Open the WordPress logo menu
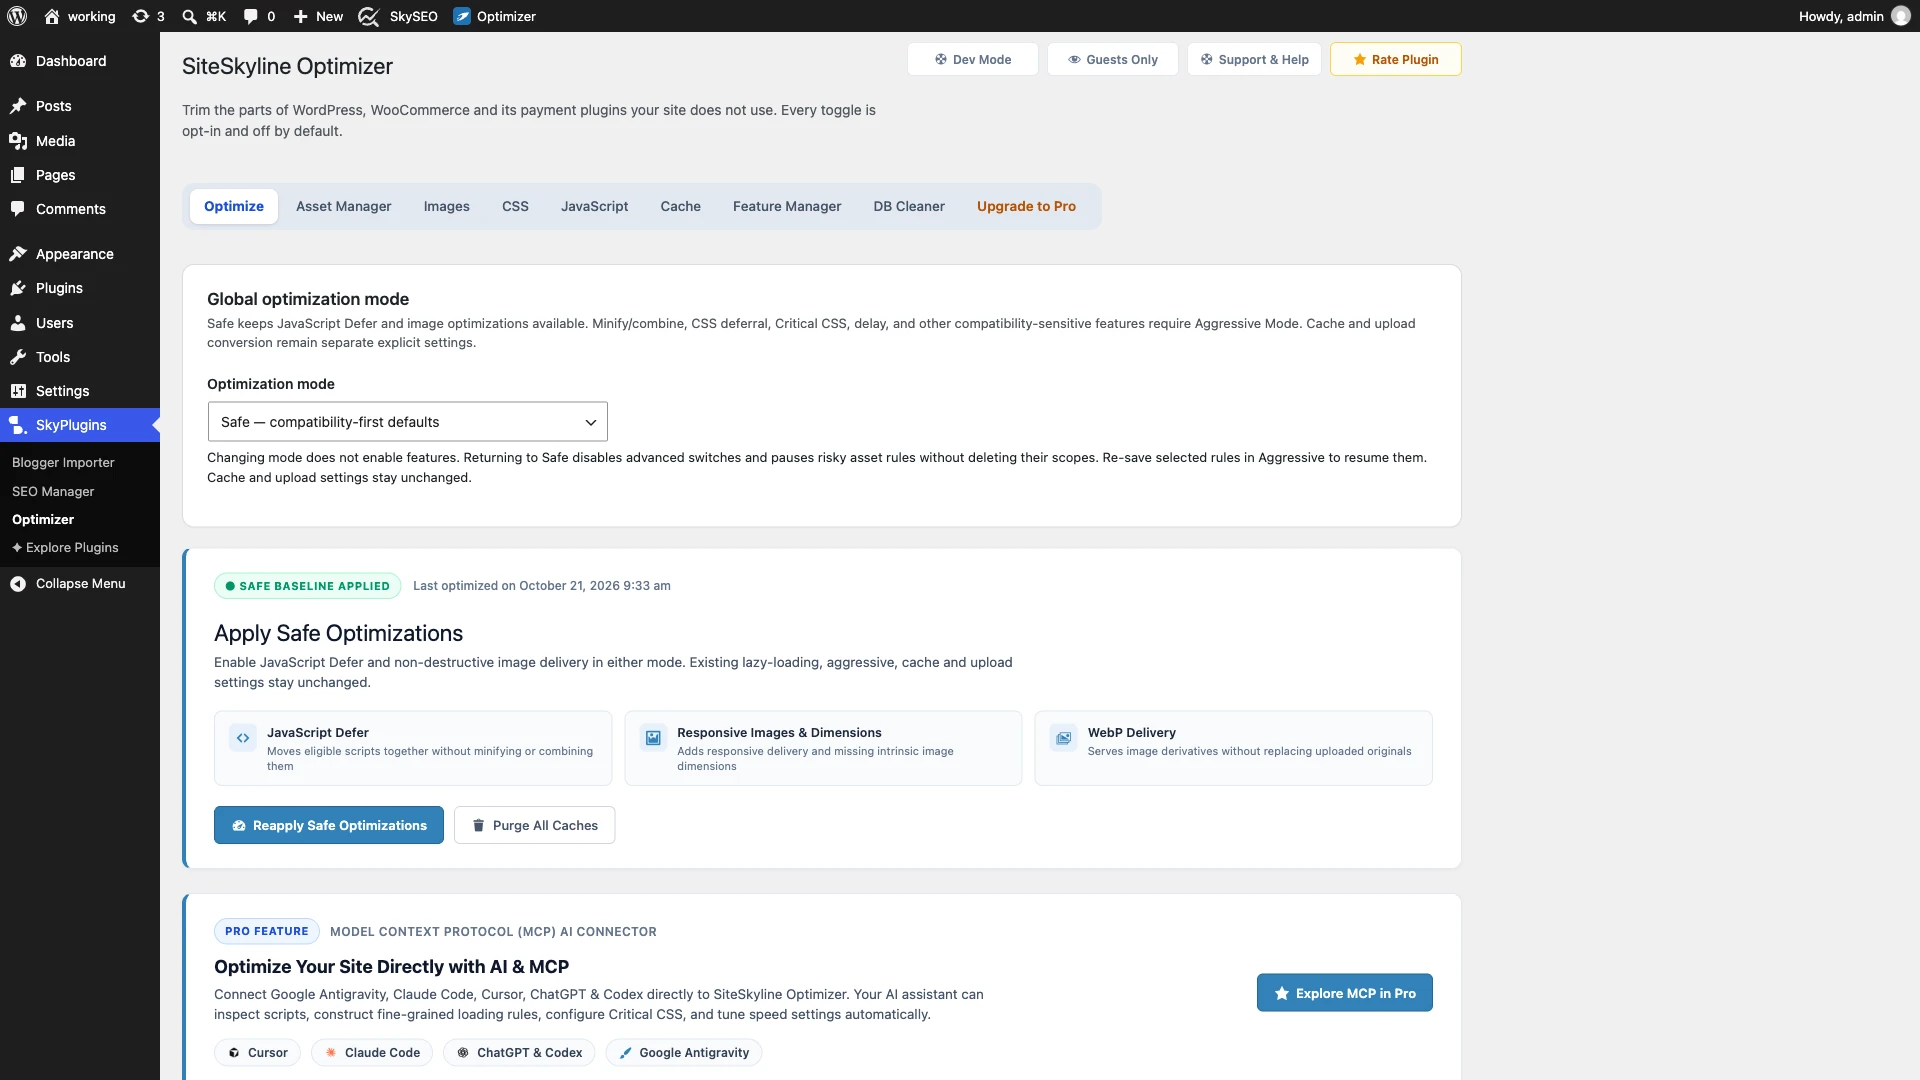 (17, 16)
